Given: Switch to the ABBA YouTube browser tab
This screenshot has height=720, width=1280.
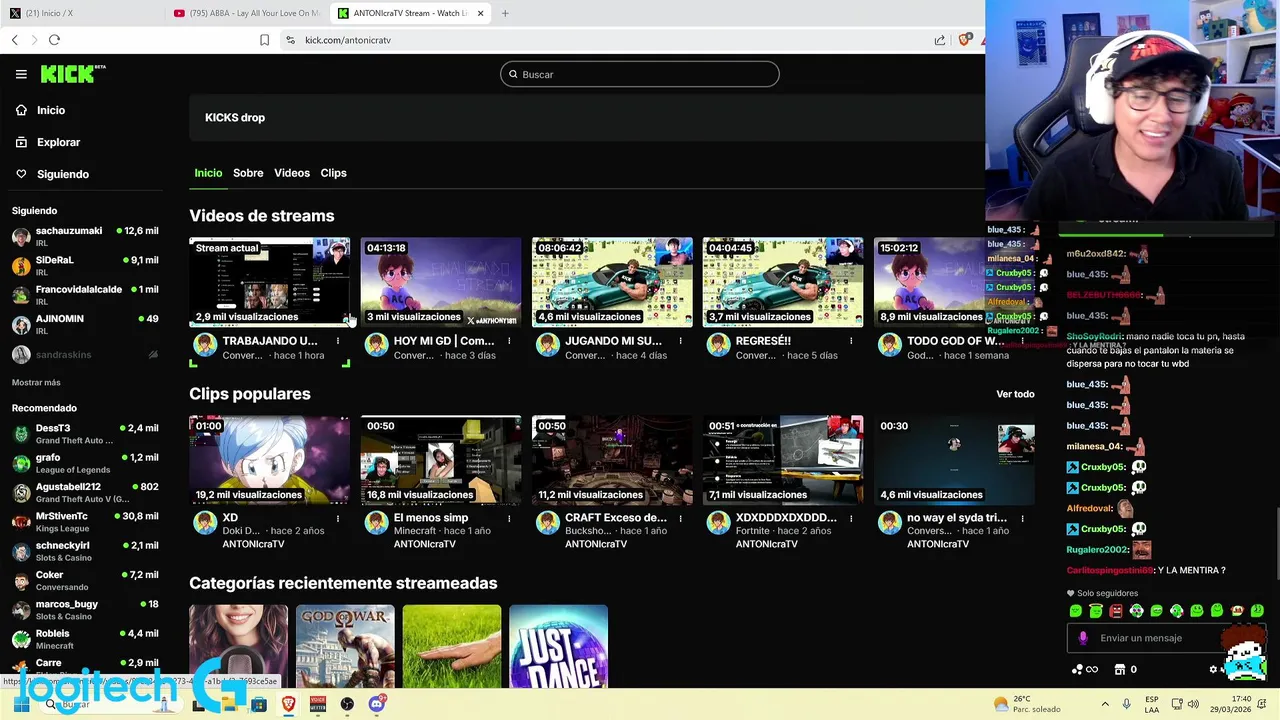Looking at the screenshot, I should coord(248,13).
